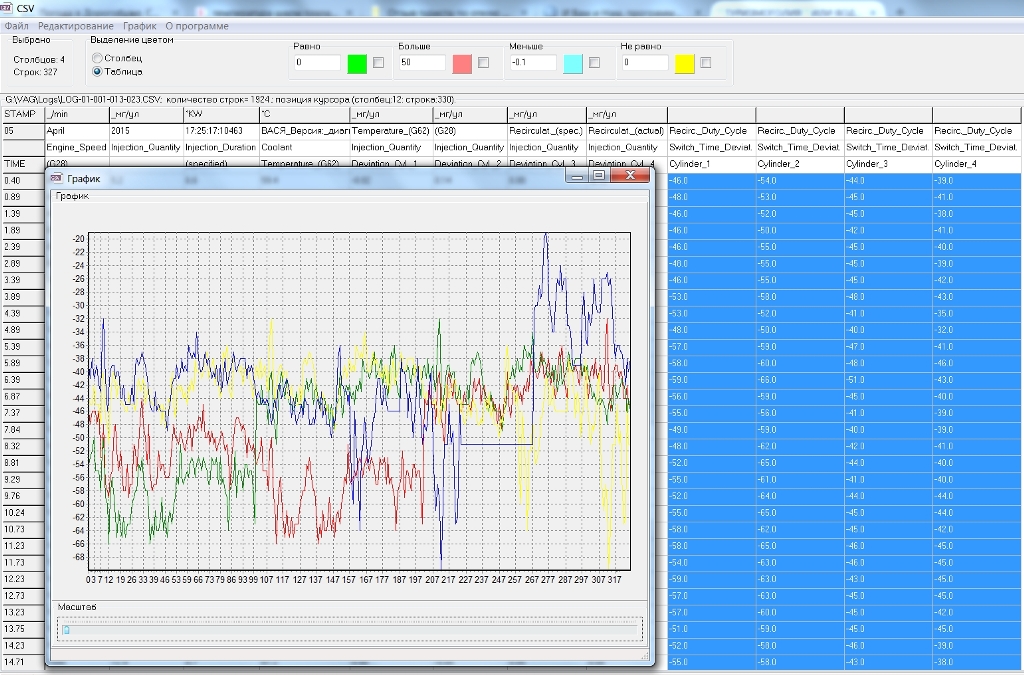Image resolution: width=1024 pixels, height=675 pixels.
Task: Click the Меньше value field showing -0.1
Action: pyautogui.click(x=533, y=63)
